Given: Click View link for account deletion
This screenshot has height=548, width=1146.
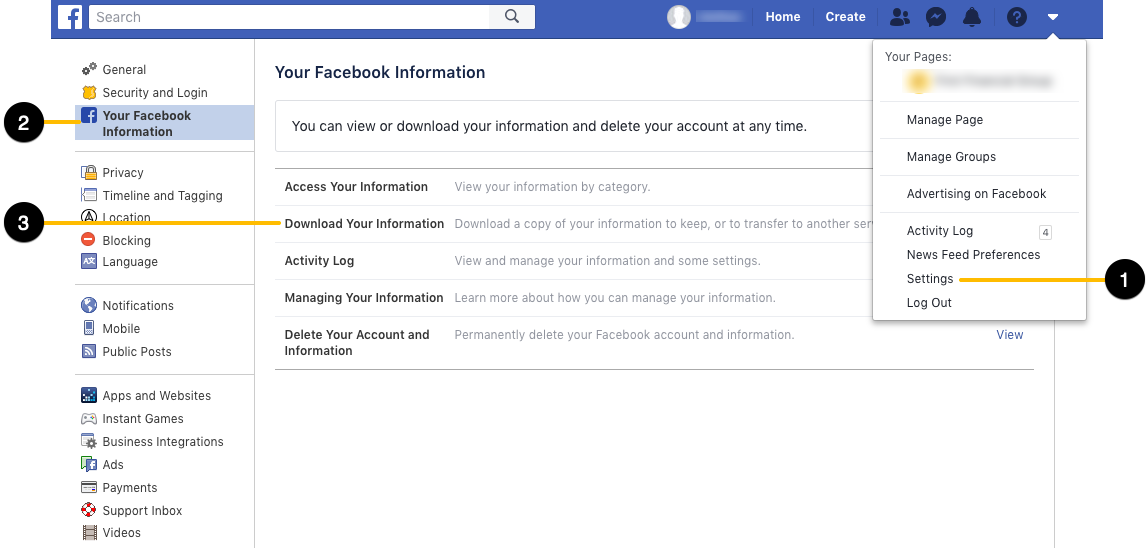Looking at the screenshot, I should [x=1009, y=335].
